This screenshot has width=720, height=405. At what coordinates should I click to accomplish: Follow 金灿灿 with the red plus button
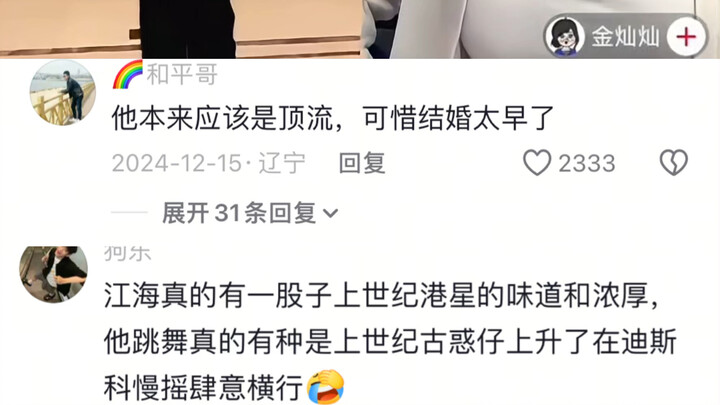(x=686, y=37)
